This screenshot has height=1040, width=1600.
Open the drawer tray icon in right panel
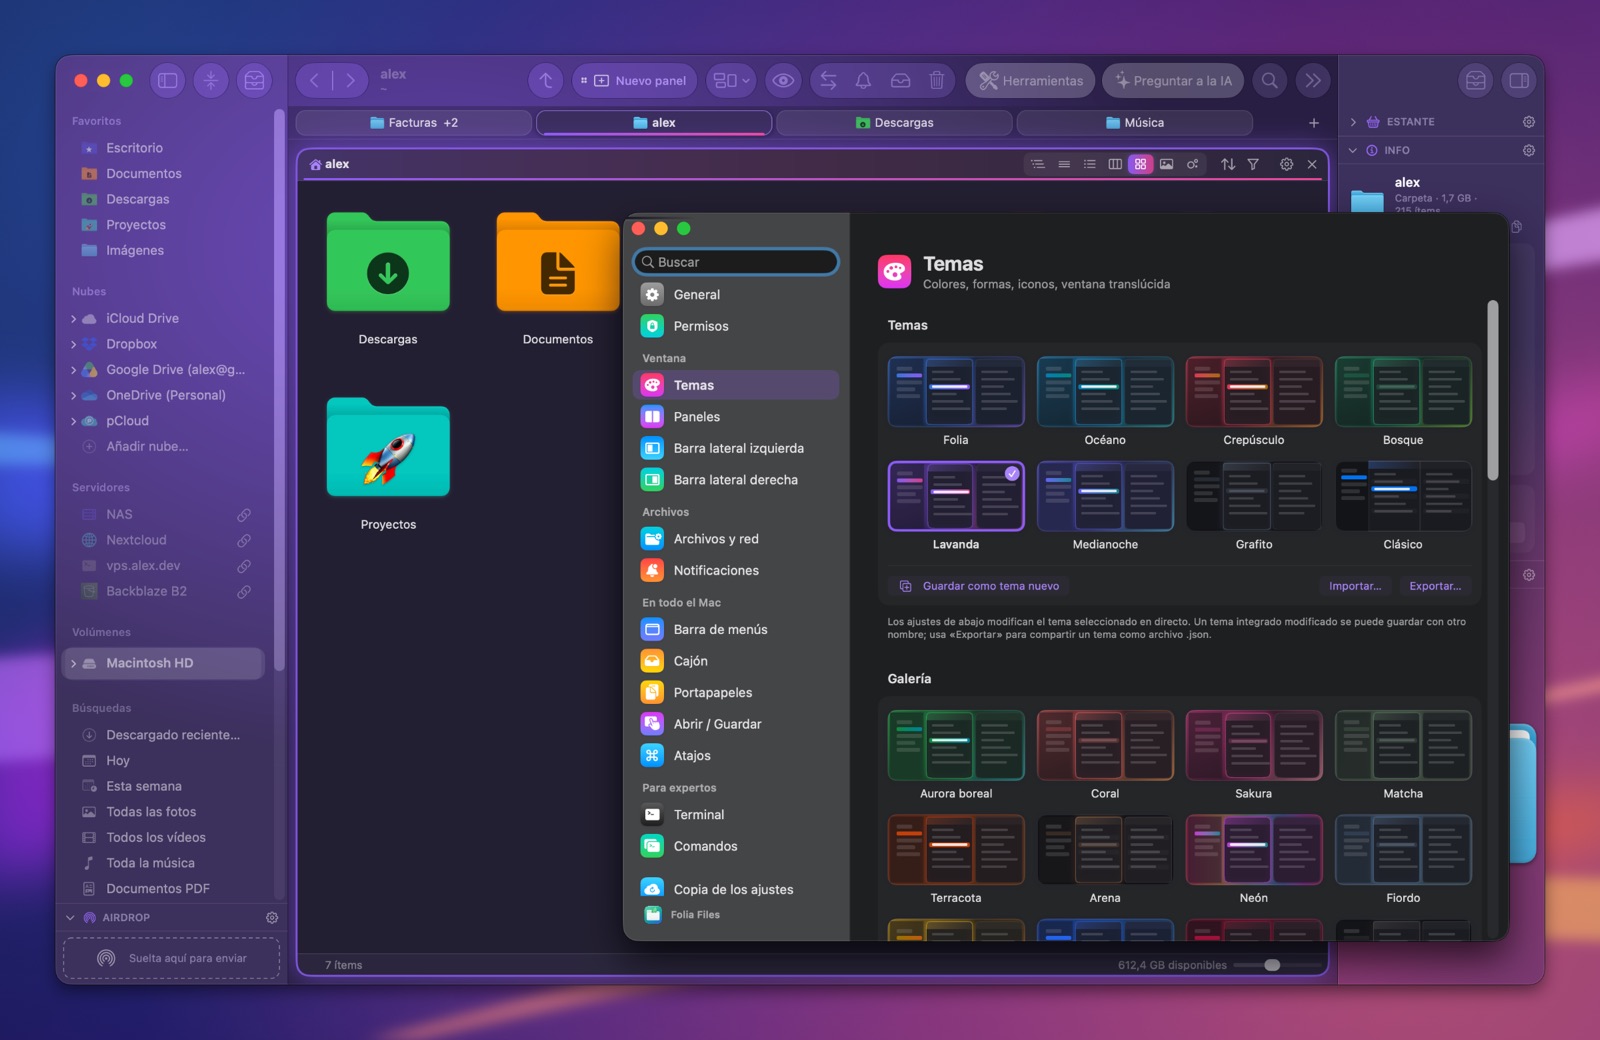click(1475, 81)
